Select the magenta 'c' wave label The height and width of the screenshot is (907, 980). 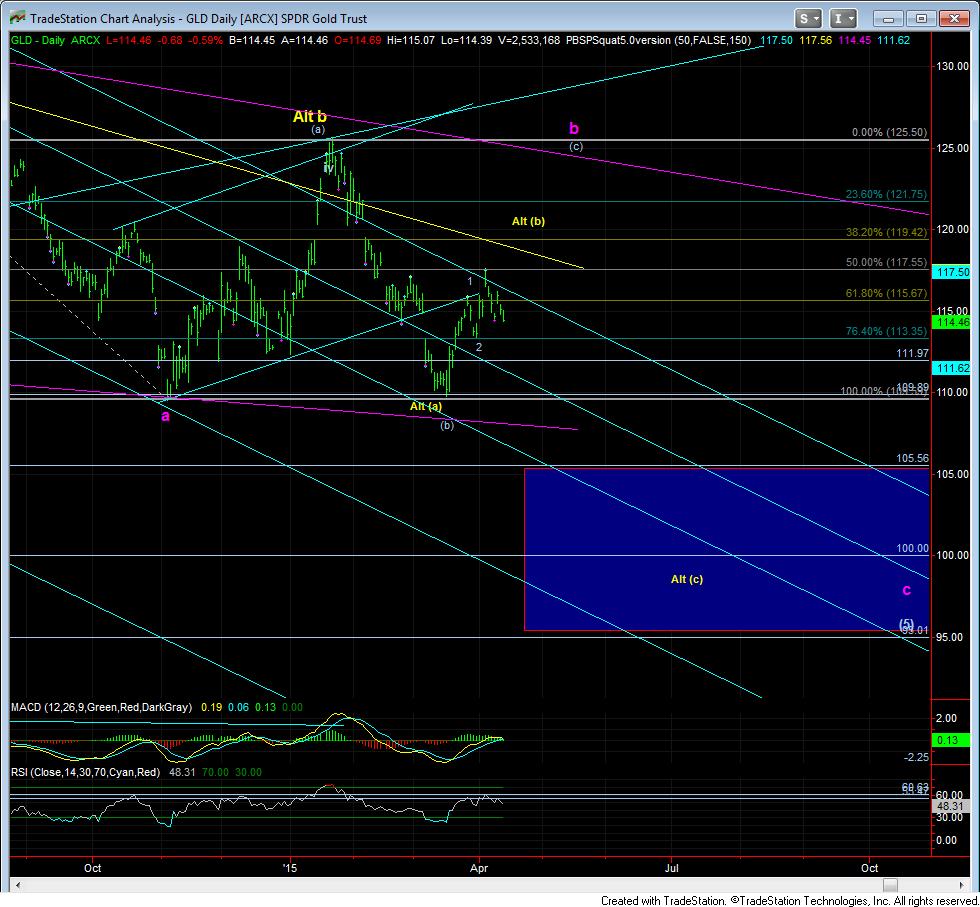(x=906, y=589)
